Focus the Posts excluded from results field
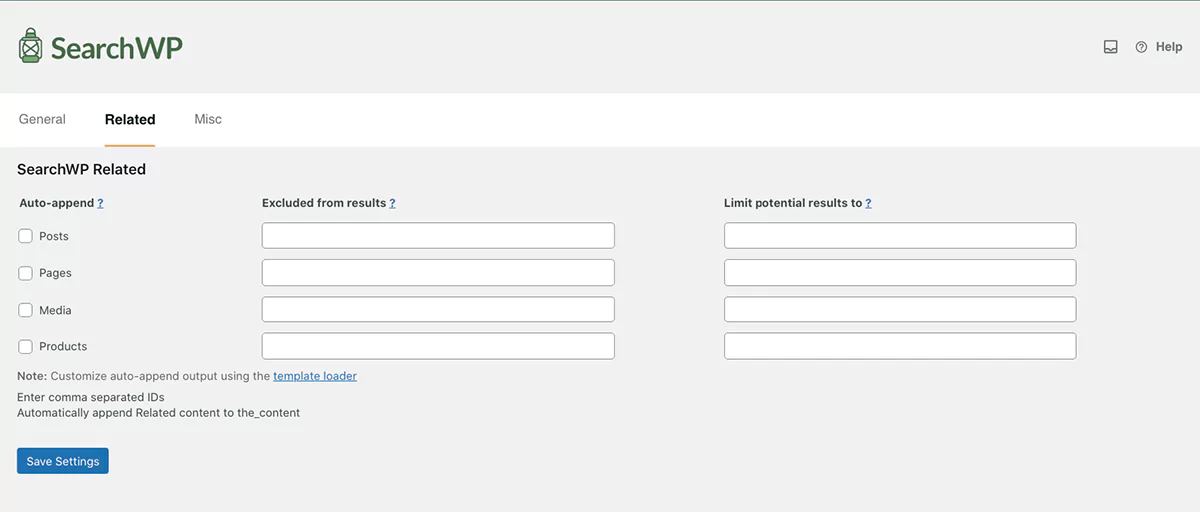Screen dimensions: 1200x512 (438, 236)
